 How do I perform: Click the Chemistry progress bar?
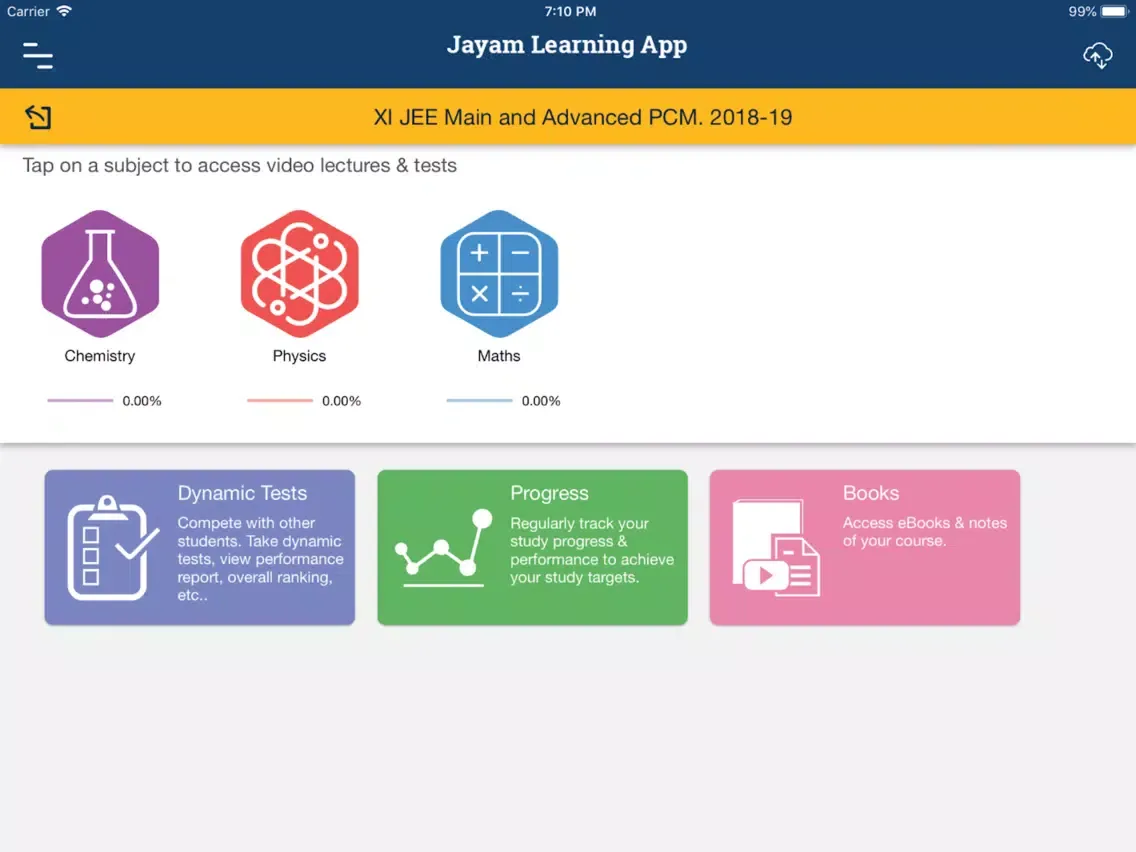coord(79,400)
